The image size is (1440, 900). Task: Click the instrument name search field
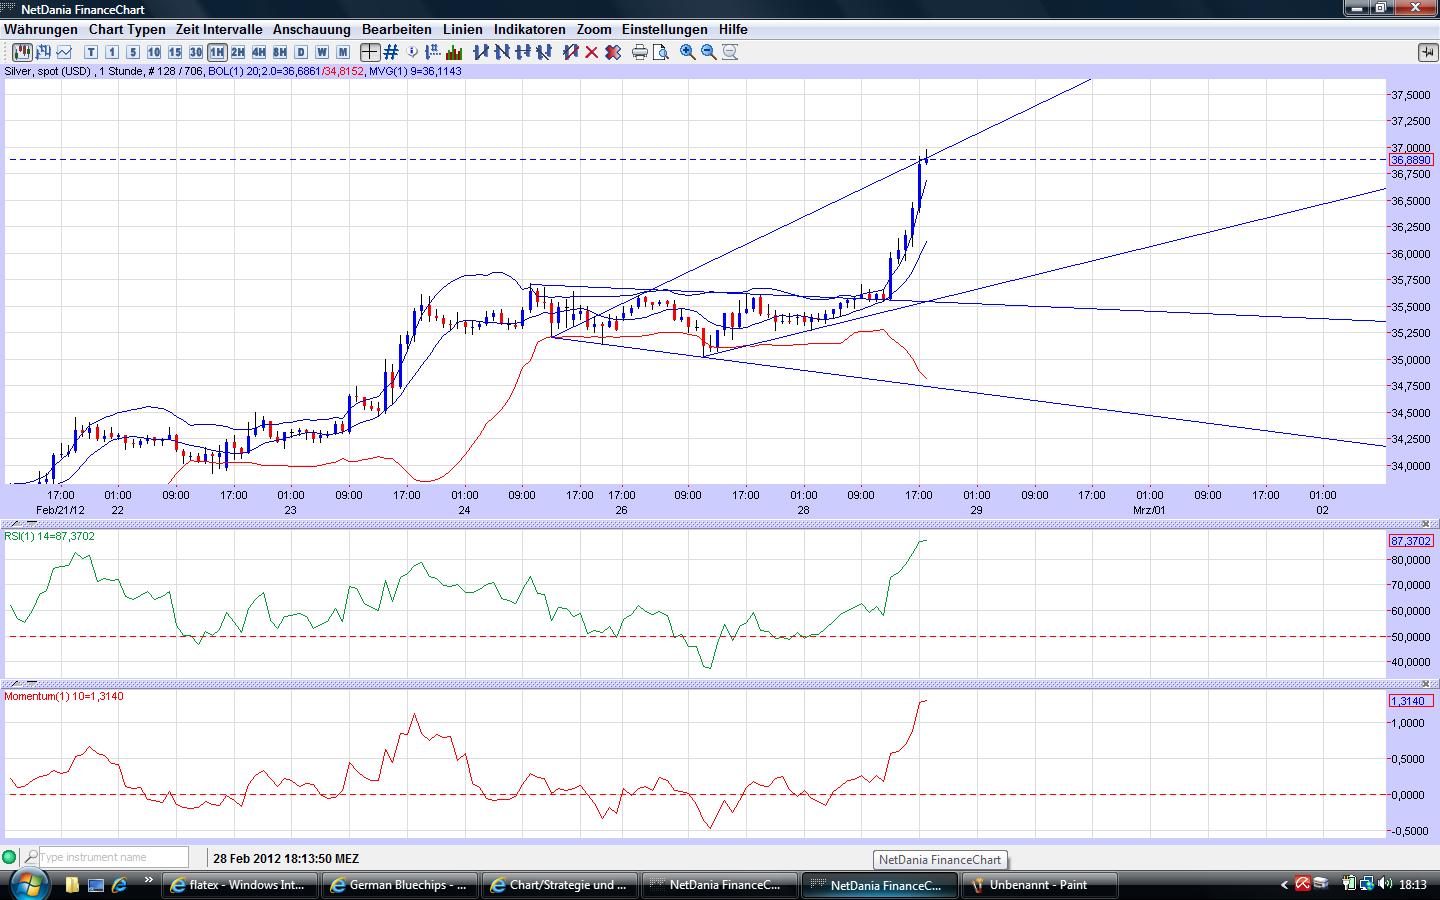113,857
